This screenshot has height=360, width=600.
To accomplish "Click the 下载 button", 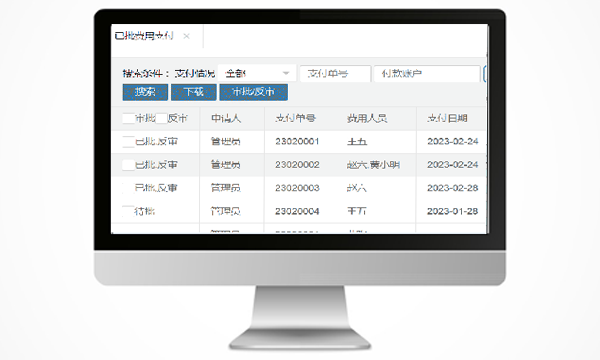I will point(194,92).
